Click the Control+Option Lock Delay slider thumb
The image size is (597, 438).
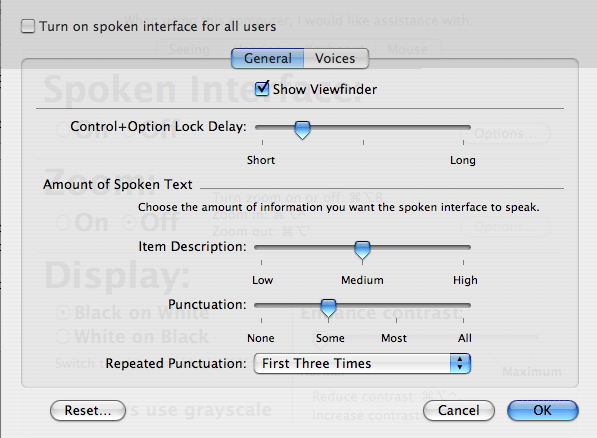point(302,130)
